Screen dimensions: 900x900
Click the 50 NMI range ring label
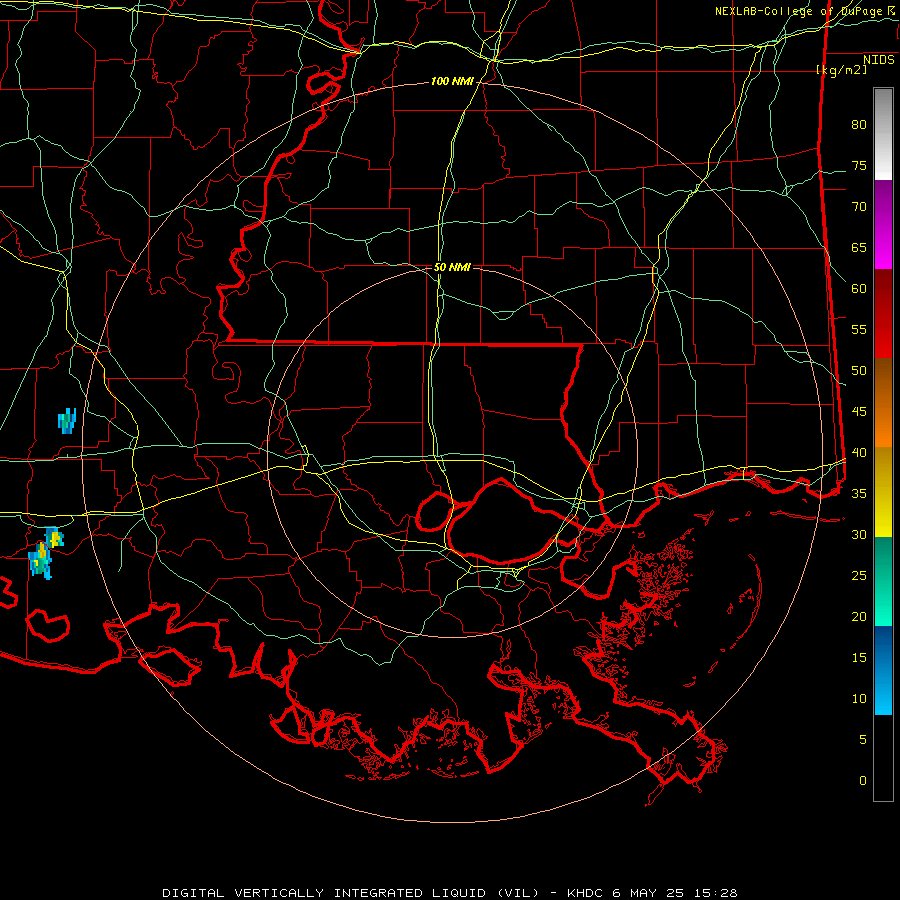(452, 267)
